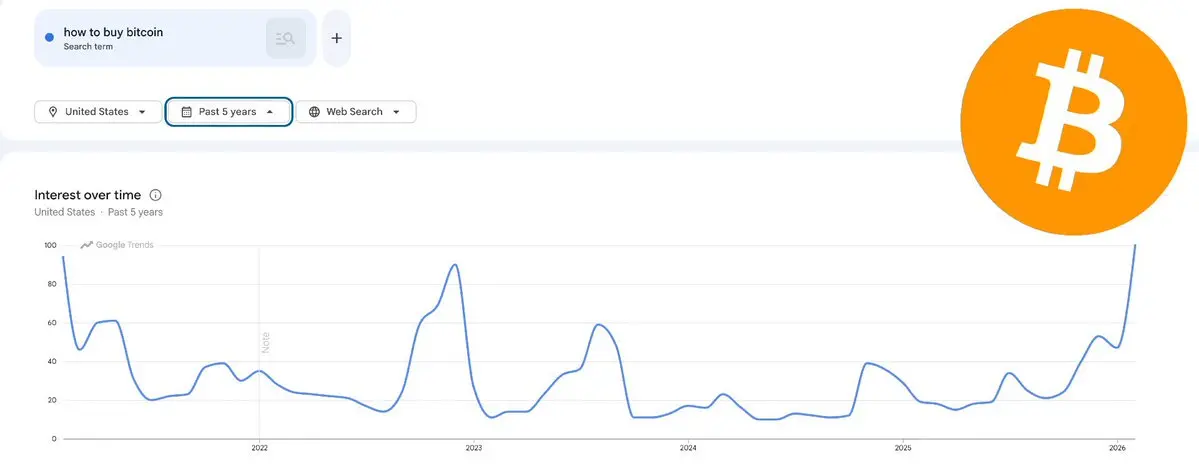Image resolution: width=1199 pixels, height=466 pixels.
Task: Open the Web Search type dropdown
Action: [356, 112]
